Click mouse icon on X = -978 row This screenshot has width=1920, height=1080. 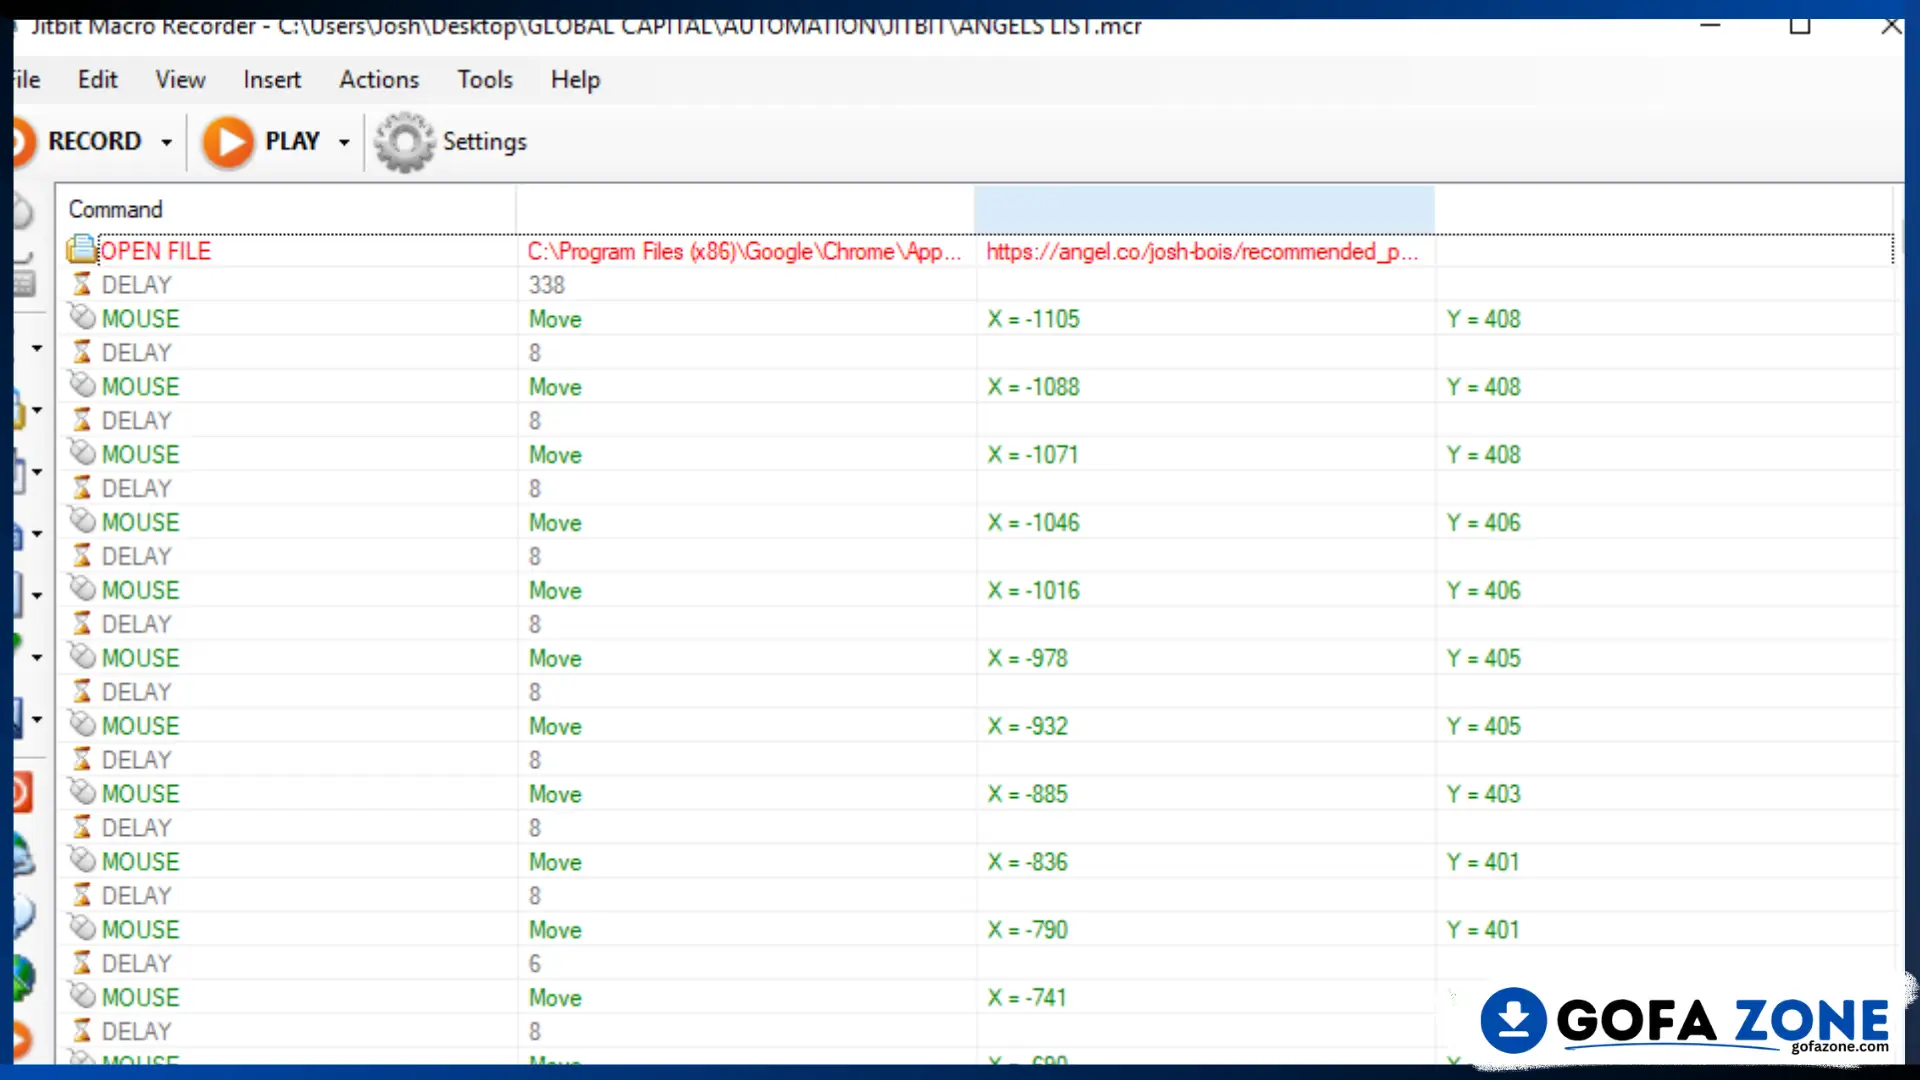point(82,658)
